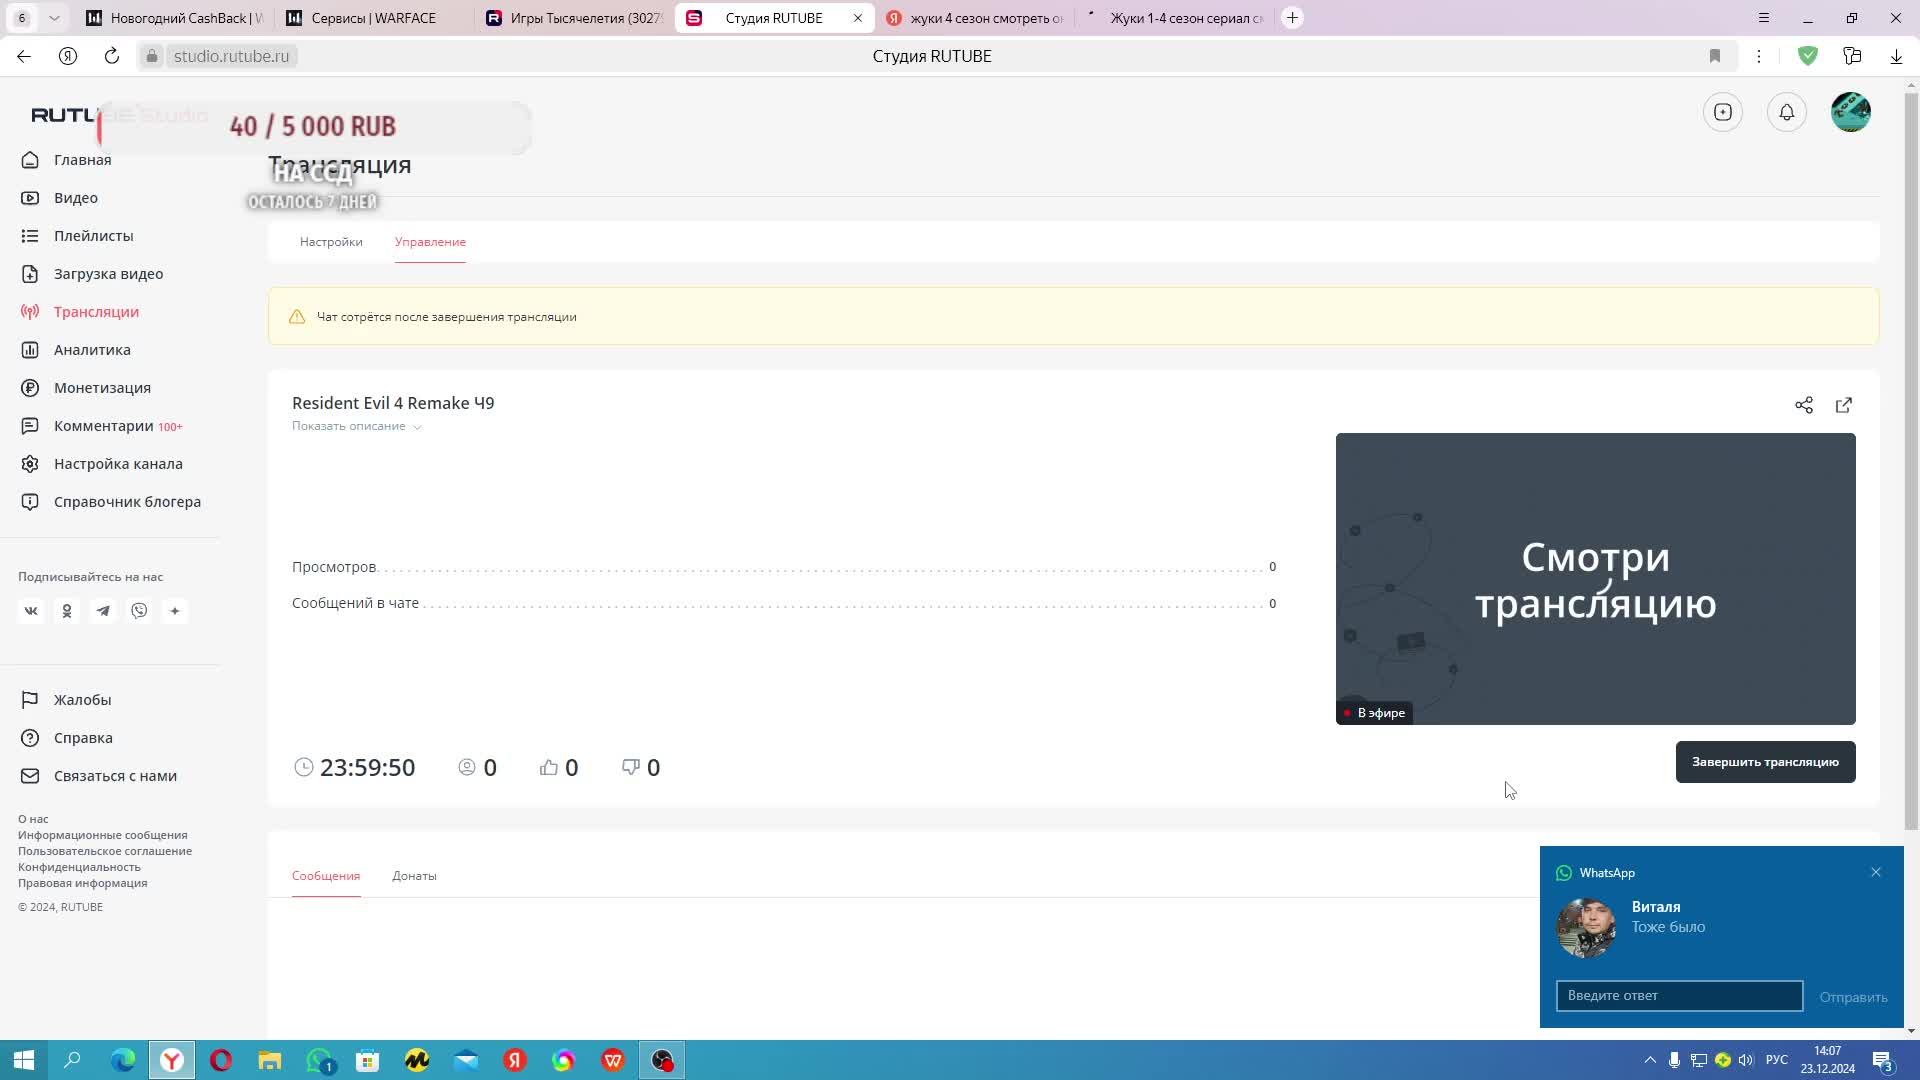Screen dimensions: 1920x1080
Task: Open Связаться с нами
Action: tap(99, 776)
